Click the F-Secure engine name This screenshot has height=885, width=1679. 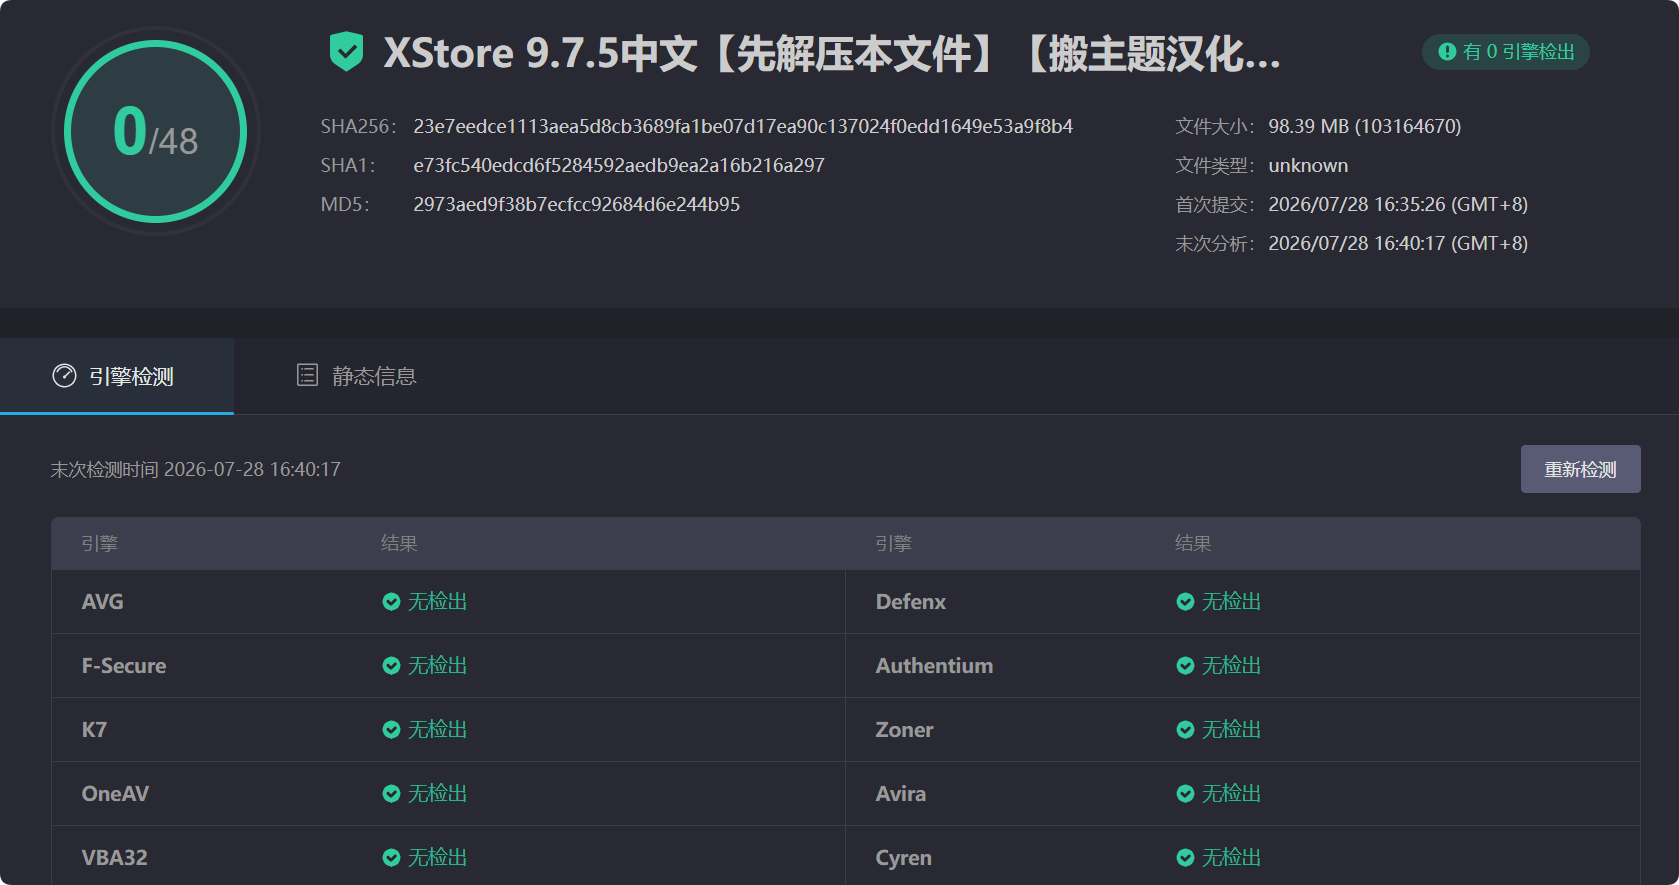point(124,666)
